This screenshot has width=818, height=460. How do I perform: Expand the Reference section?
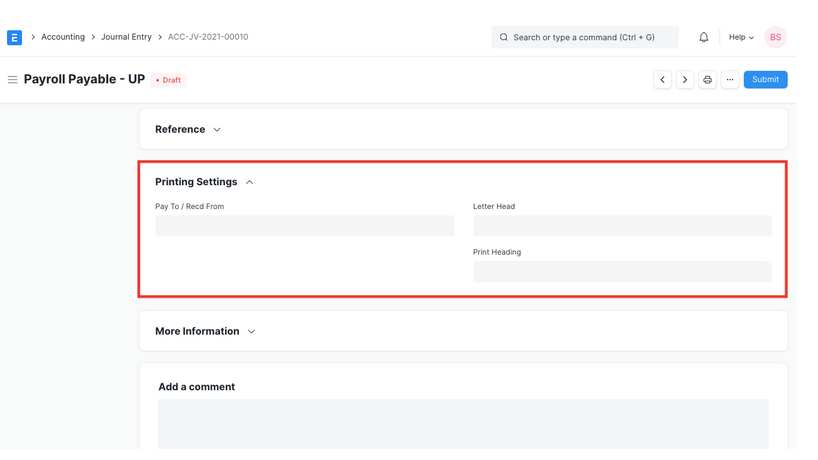coord(188,130)
